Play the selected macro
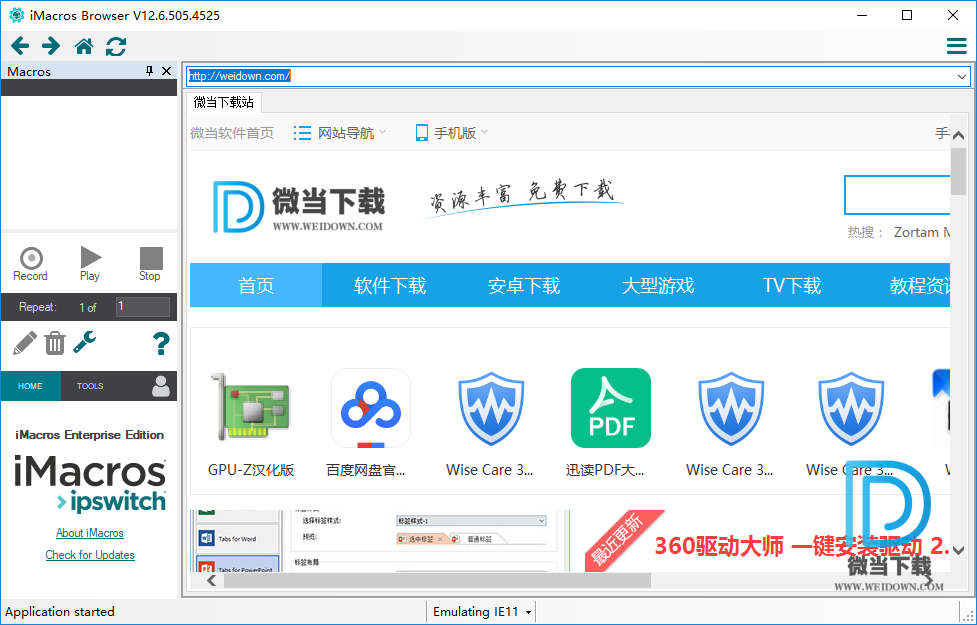The height and width of the screenshot is (625, 977). [x=90, y=264]
